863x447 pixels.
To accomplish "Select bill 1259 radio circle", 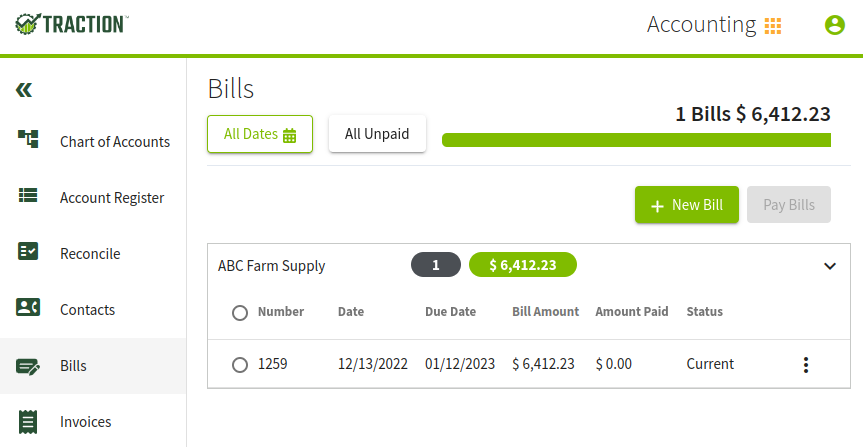I will pos(239,364).
